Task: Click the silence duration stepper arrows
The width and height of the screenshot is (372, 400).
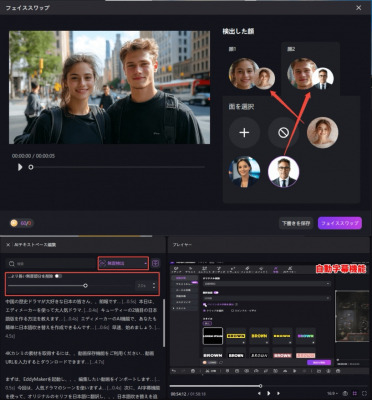Action: [154, 286]
